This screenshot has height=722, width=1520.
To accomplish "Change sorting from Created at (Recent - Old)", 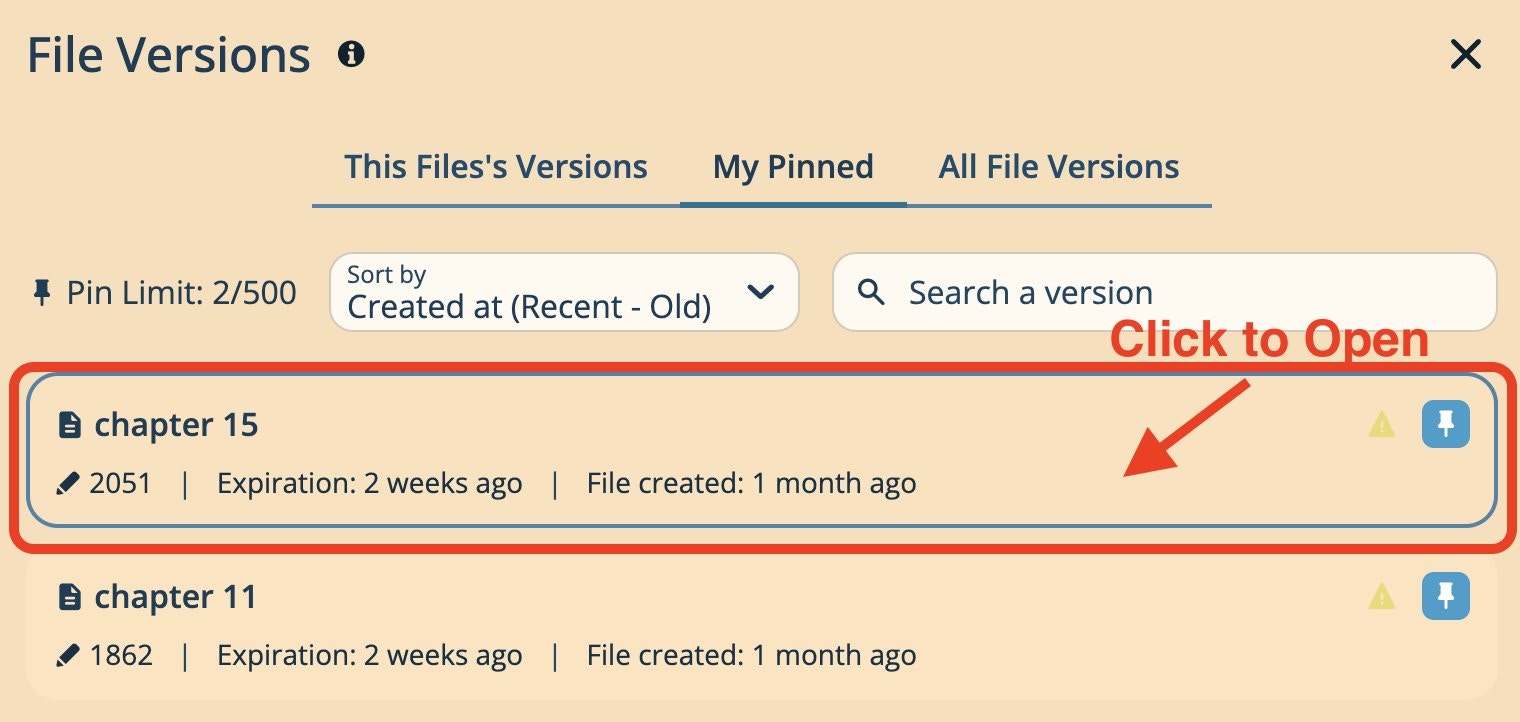I will point(564,292).
